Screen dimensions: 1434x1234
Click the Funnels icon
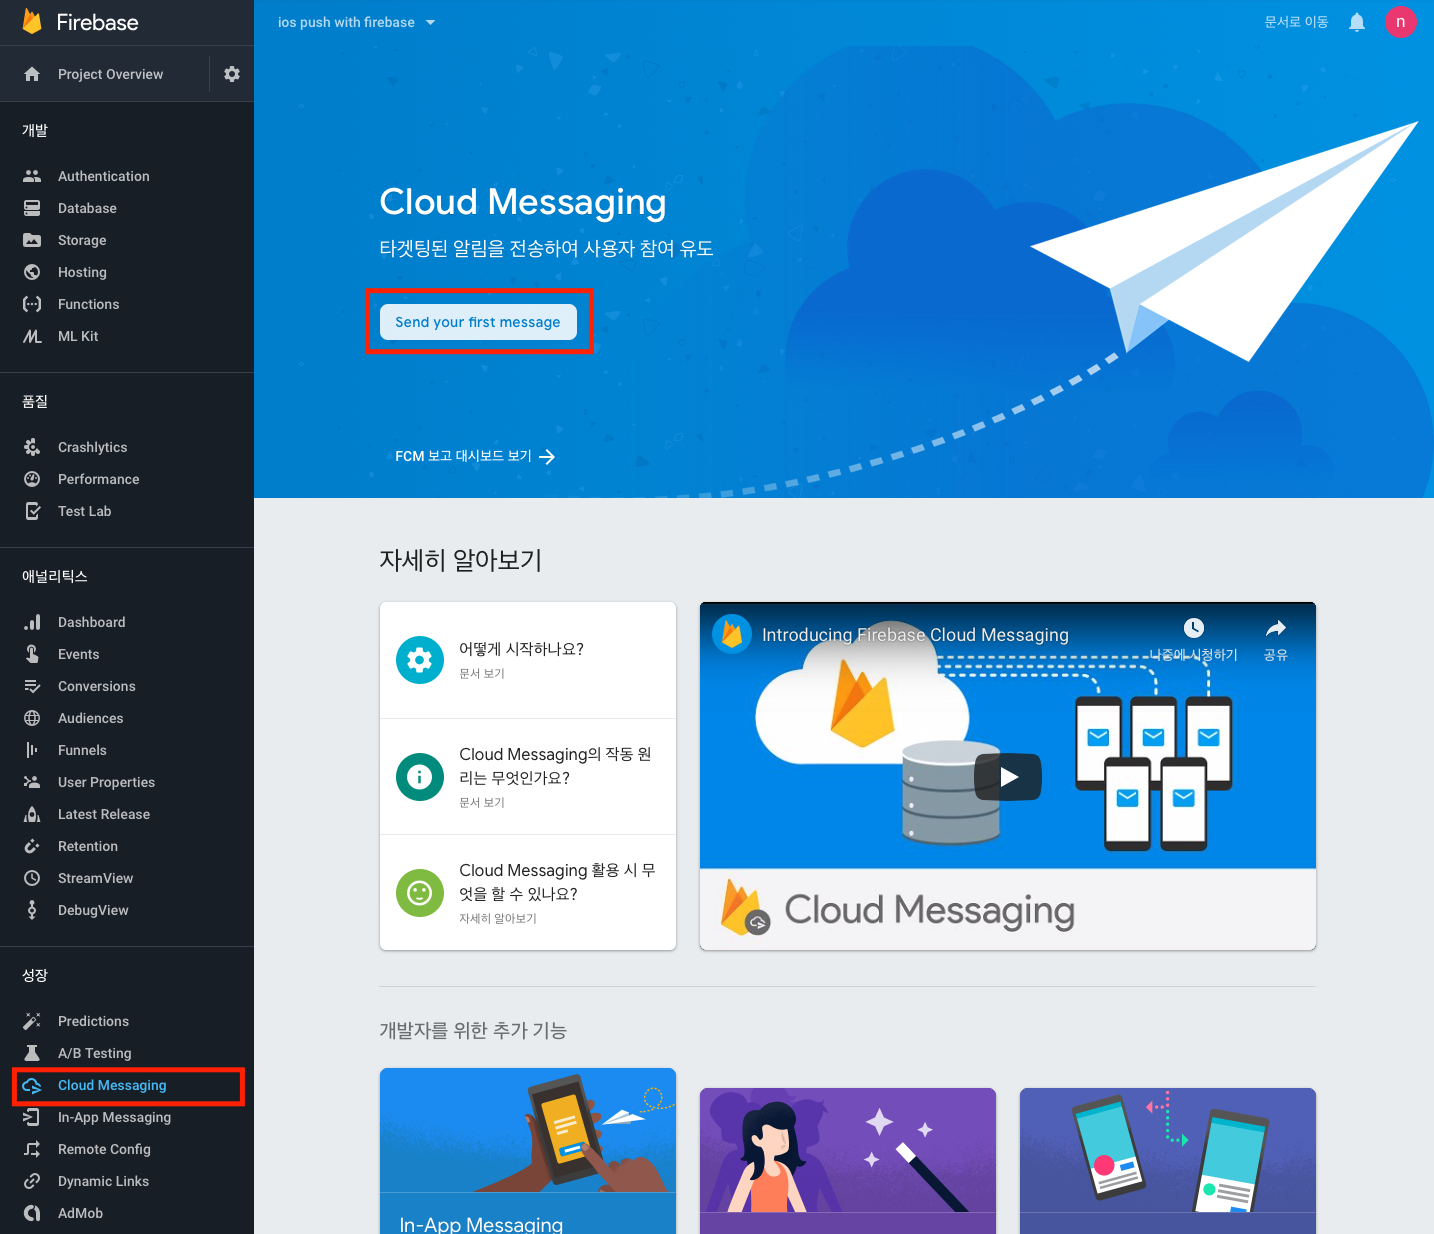(32, 750)
